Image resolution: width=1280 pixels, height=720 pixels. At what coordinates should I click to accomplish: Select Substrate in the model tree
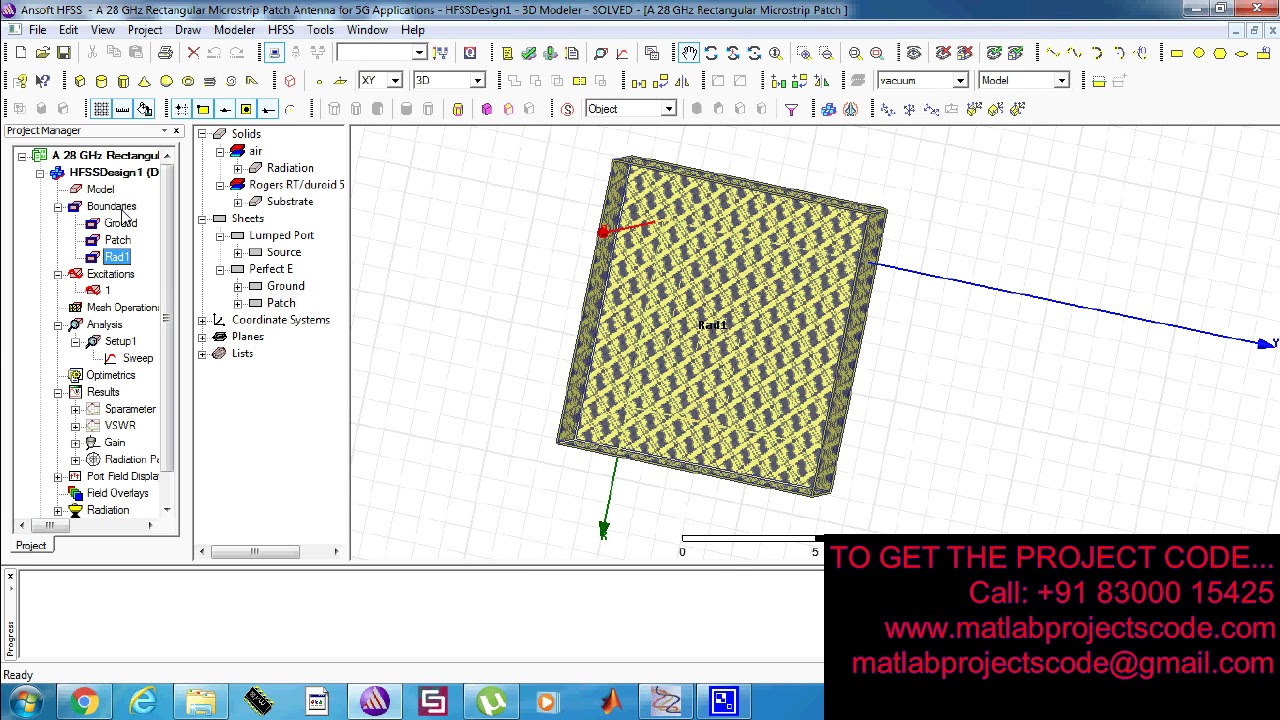coord(290,202)
